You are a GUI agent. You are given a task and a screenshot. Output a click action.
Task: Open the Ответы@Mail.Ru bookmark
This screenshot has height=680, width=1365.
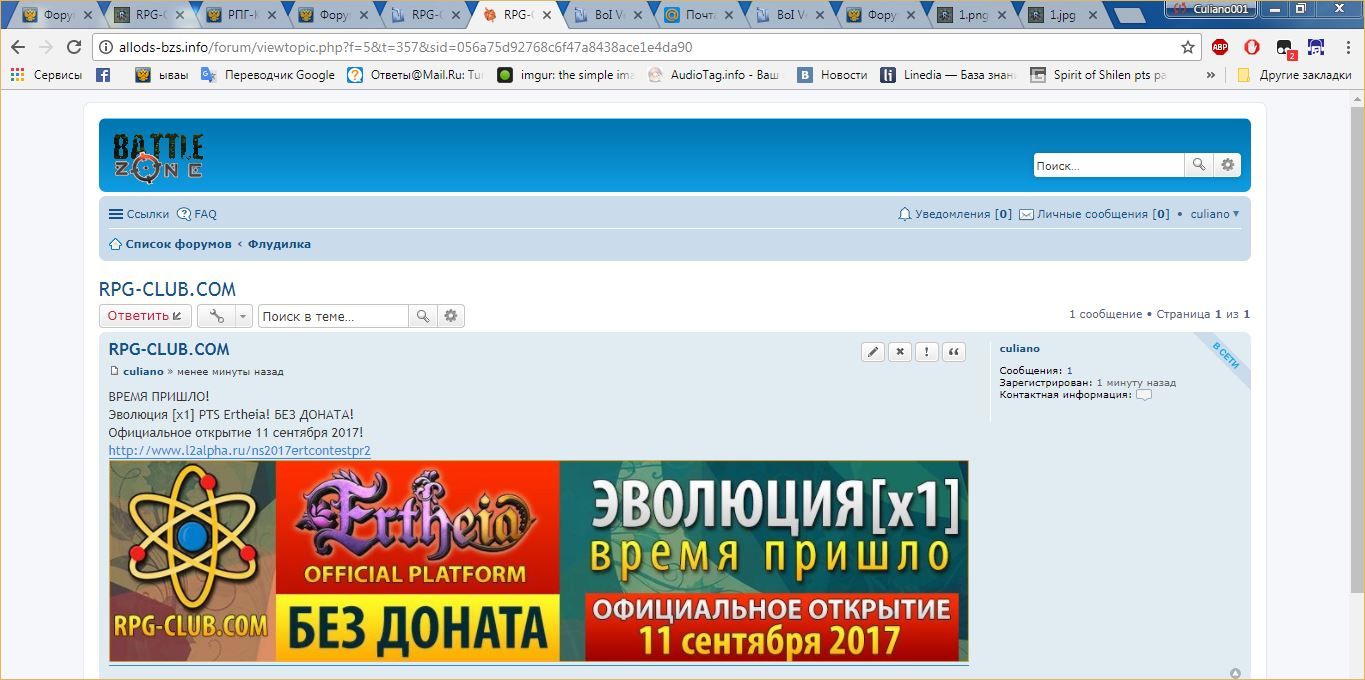[x=414, y=75]
